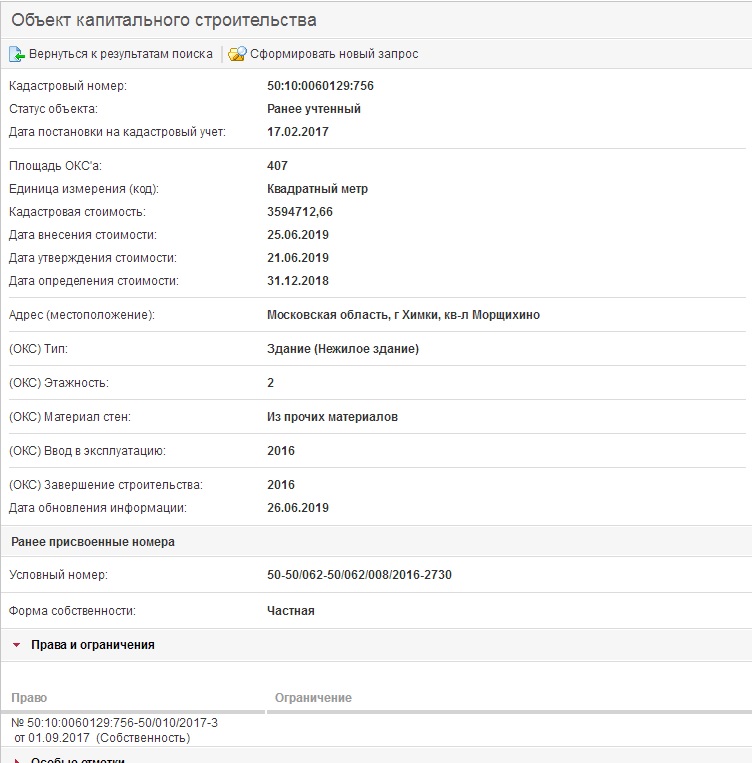752x763 pixels.
Task: Click conditional number 50-50/062-50/062/008/2016-2730
Action: click(366, 575)
